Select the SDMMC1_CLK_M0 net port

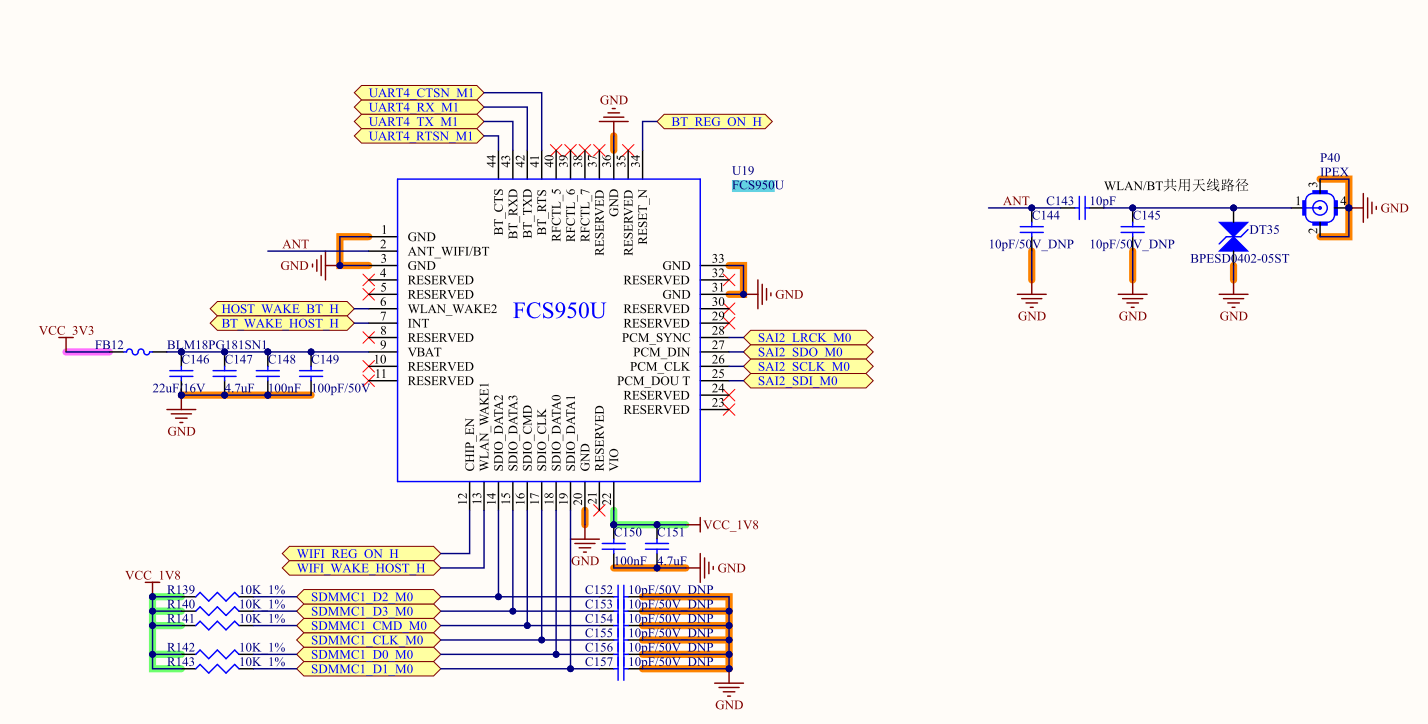[x=369, y=640]
